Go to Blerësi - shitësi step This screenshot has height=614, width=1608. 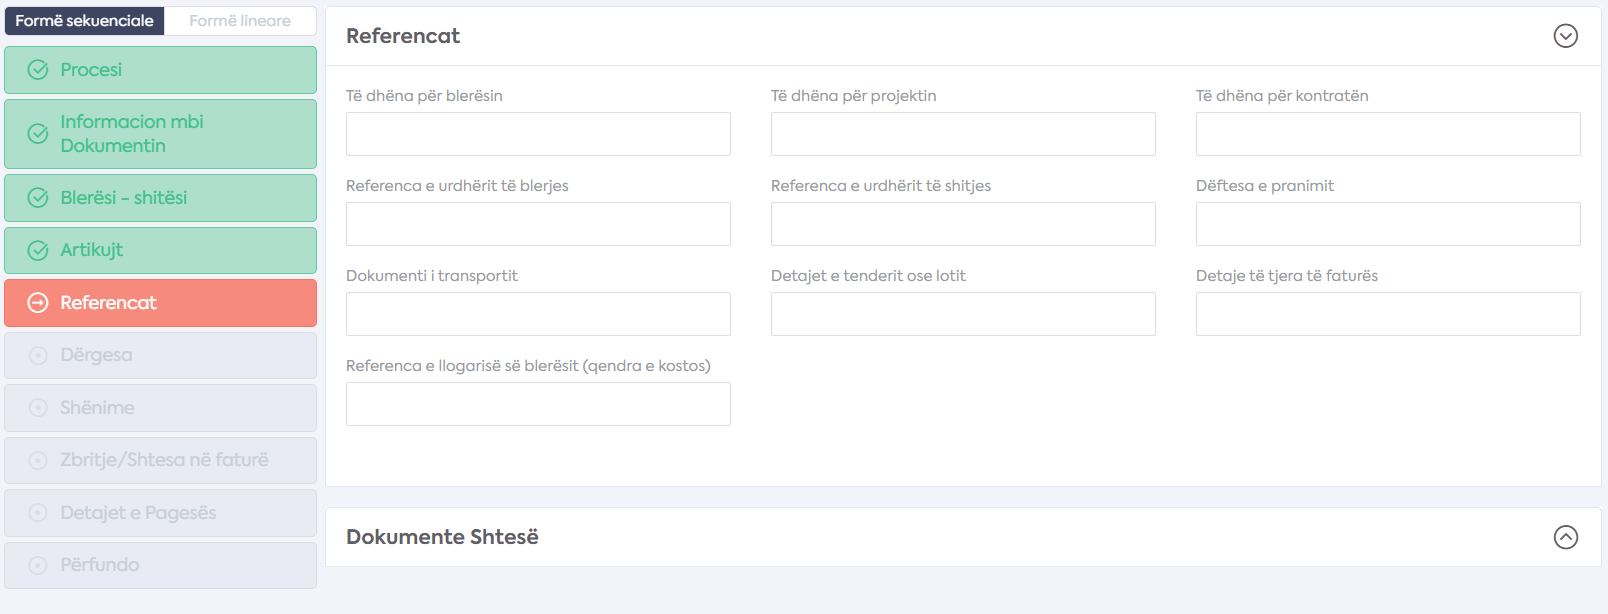pyautogui.click(x=160, y=198)
